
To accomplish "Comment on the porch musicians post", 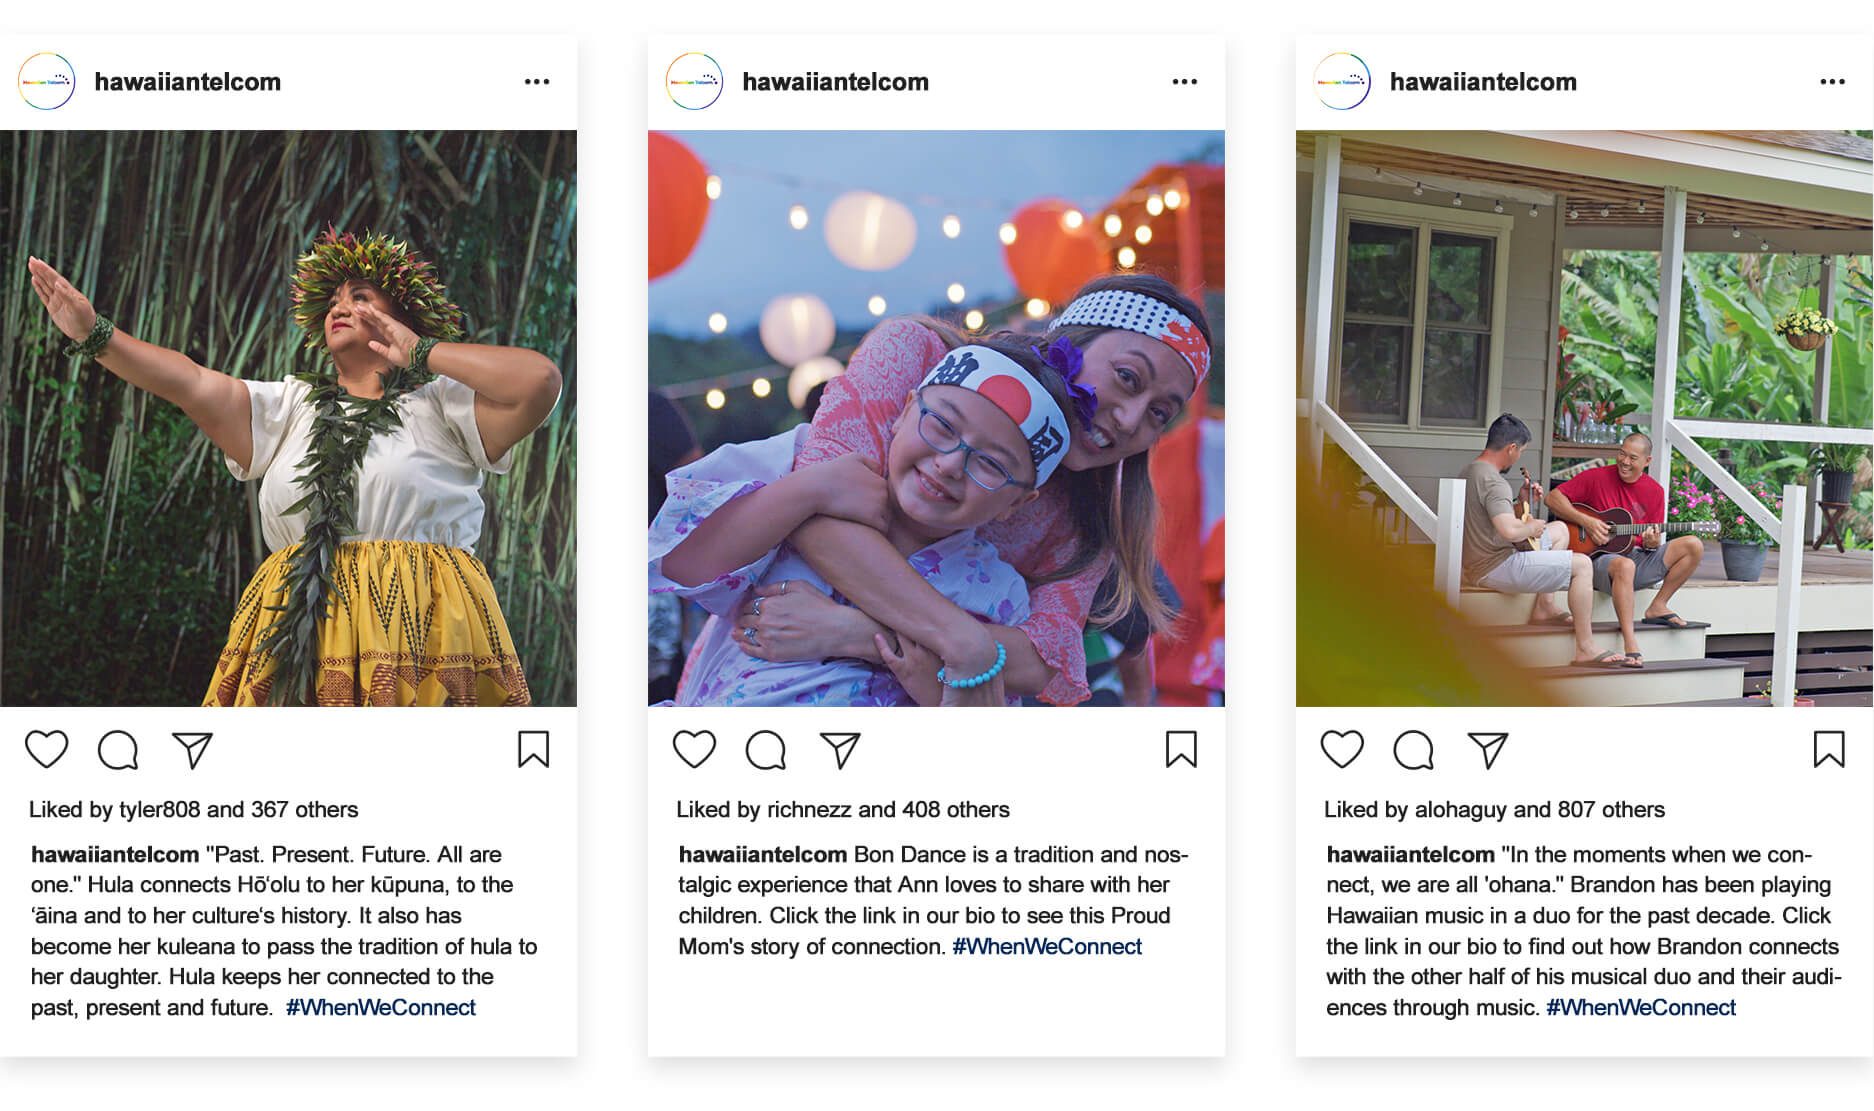I will tap(1414, 750).
